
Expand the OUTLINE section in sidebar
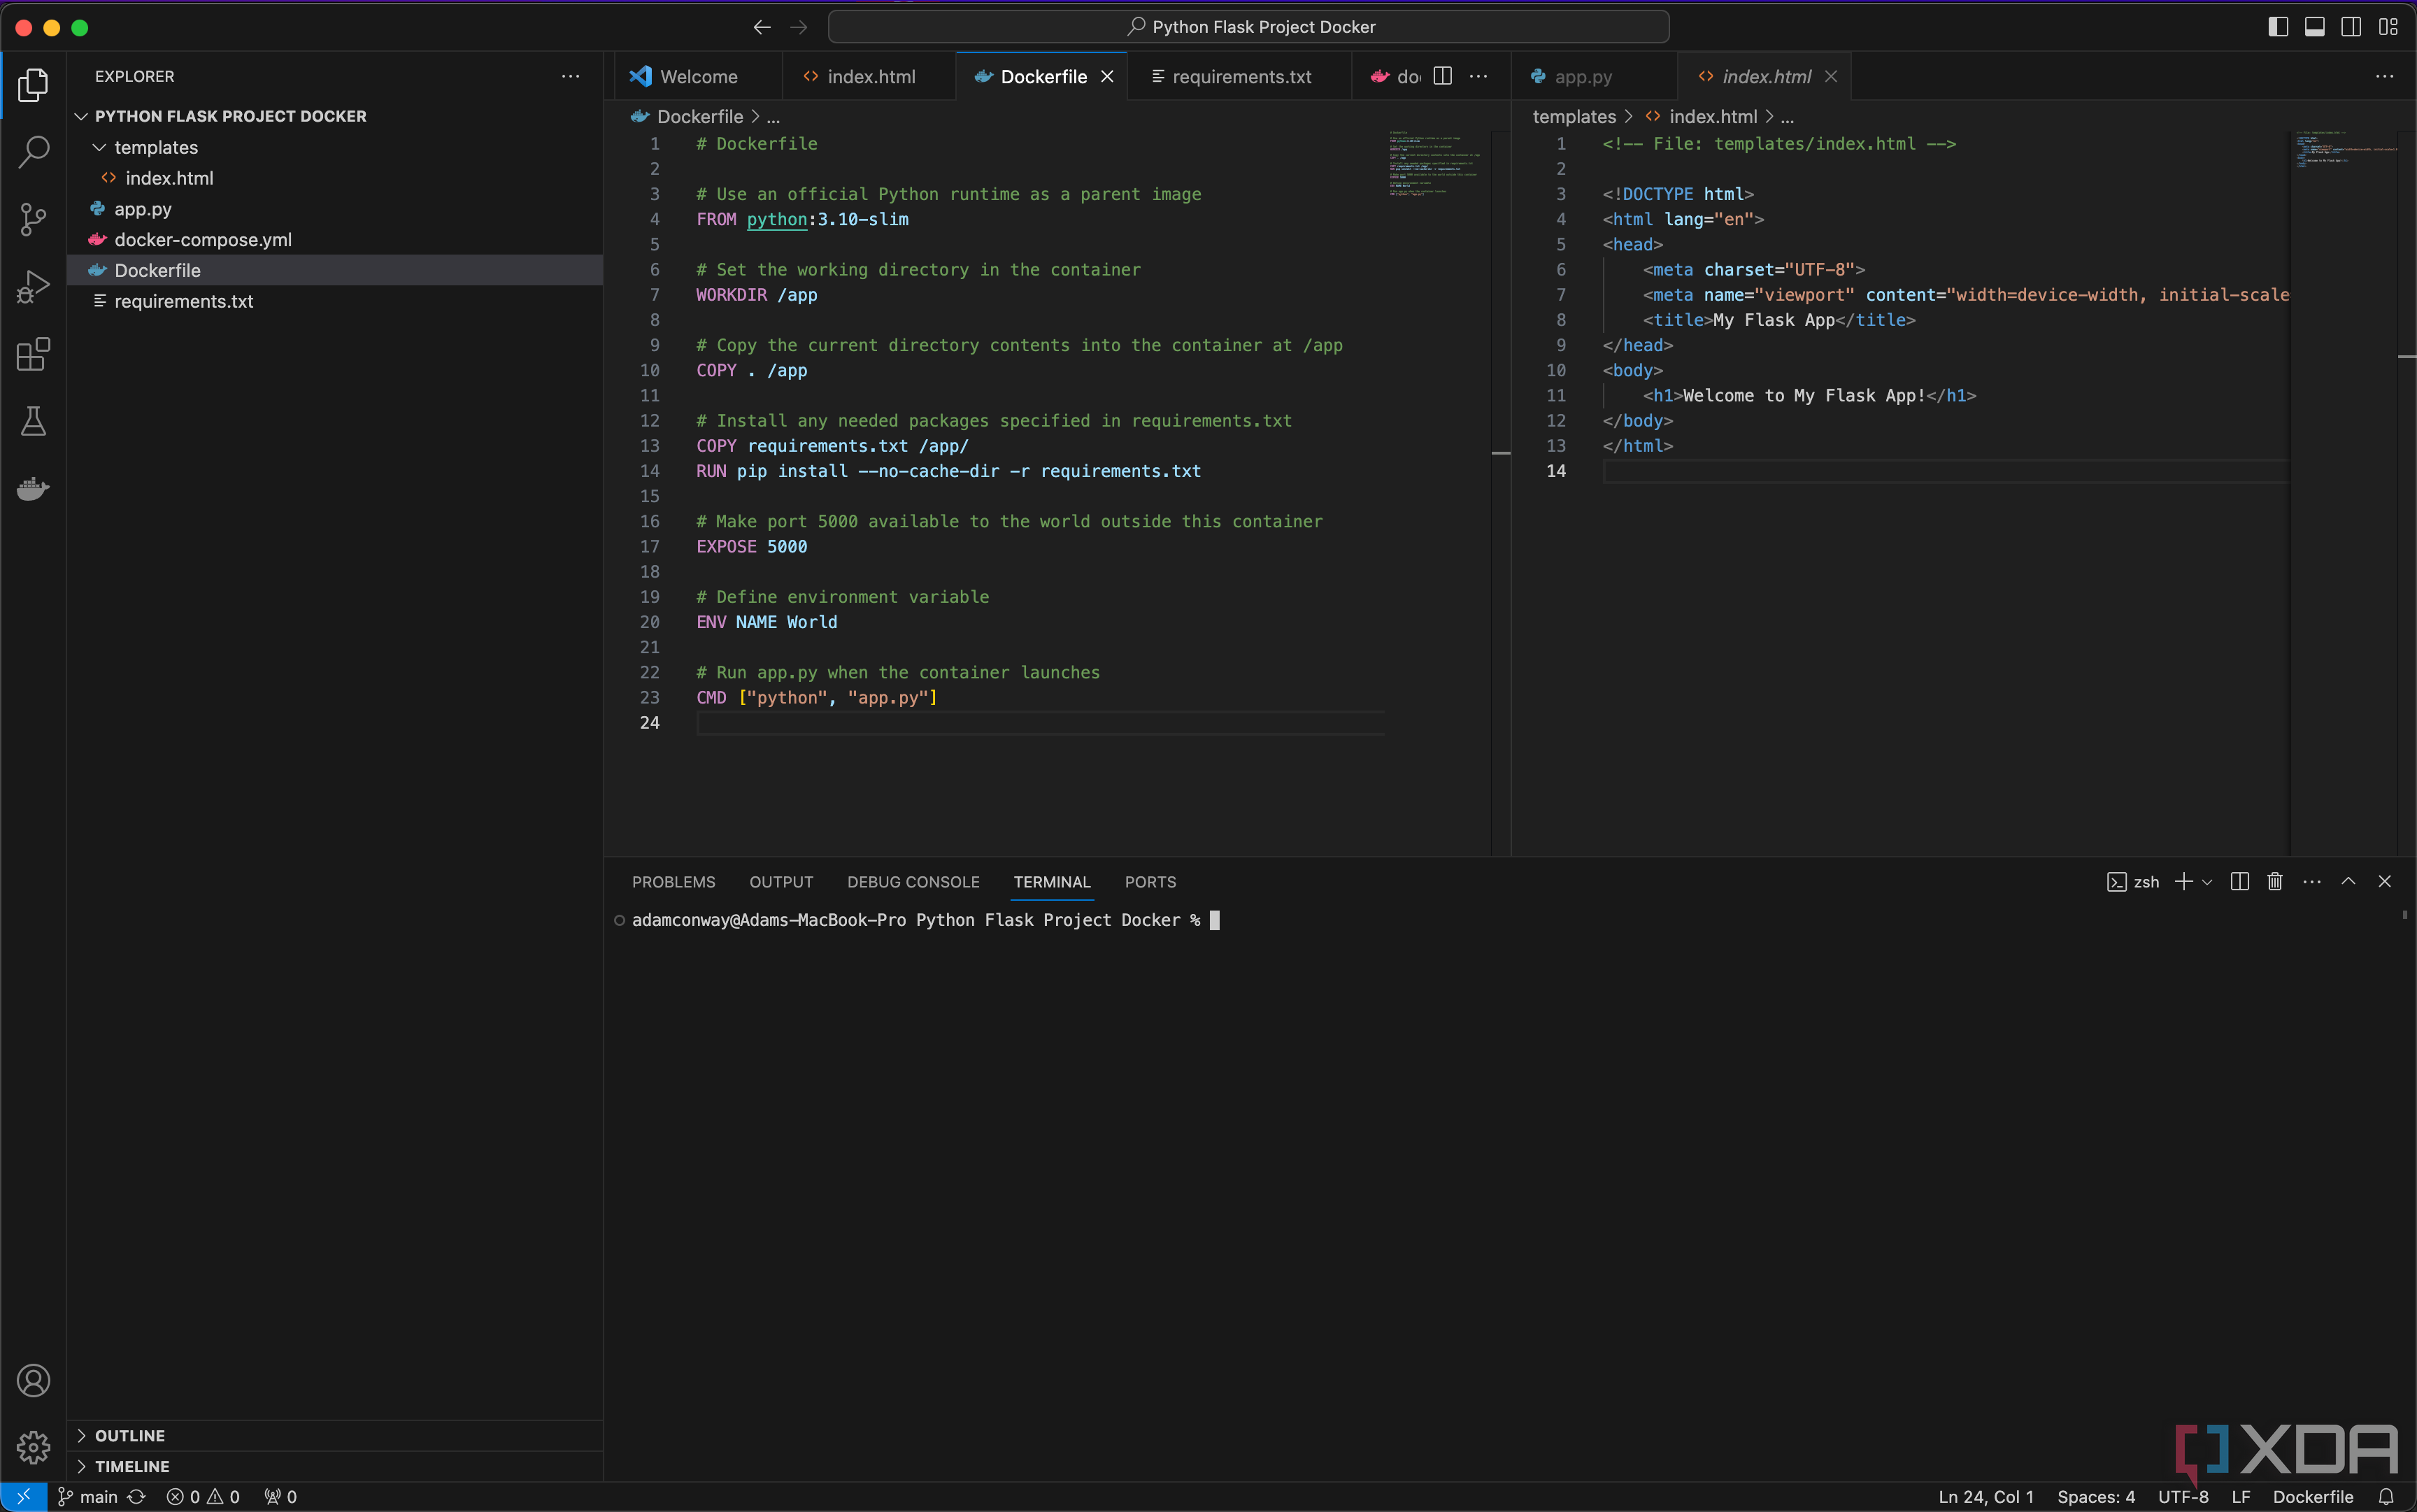[131, 1435]
